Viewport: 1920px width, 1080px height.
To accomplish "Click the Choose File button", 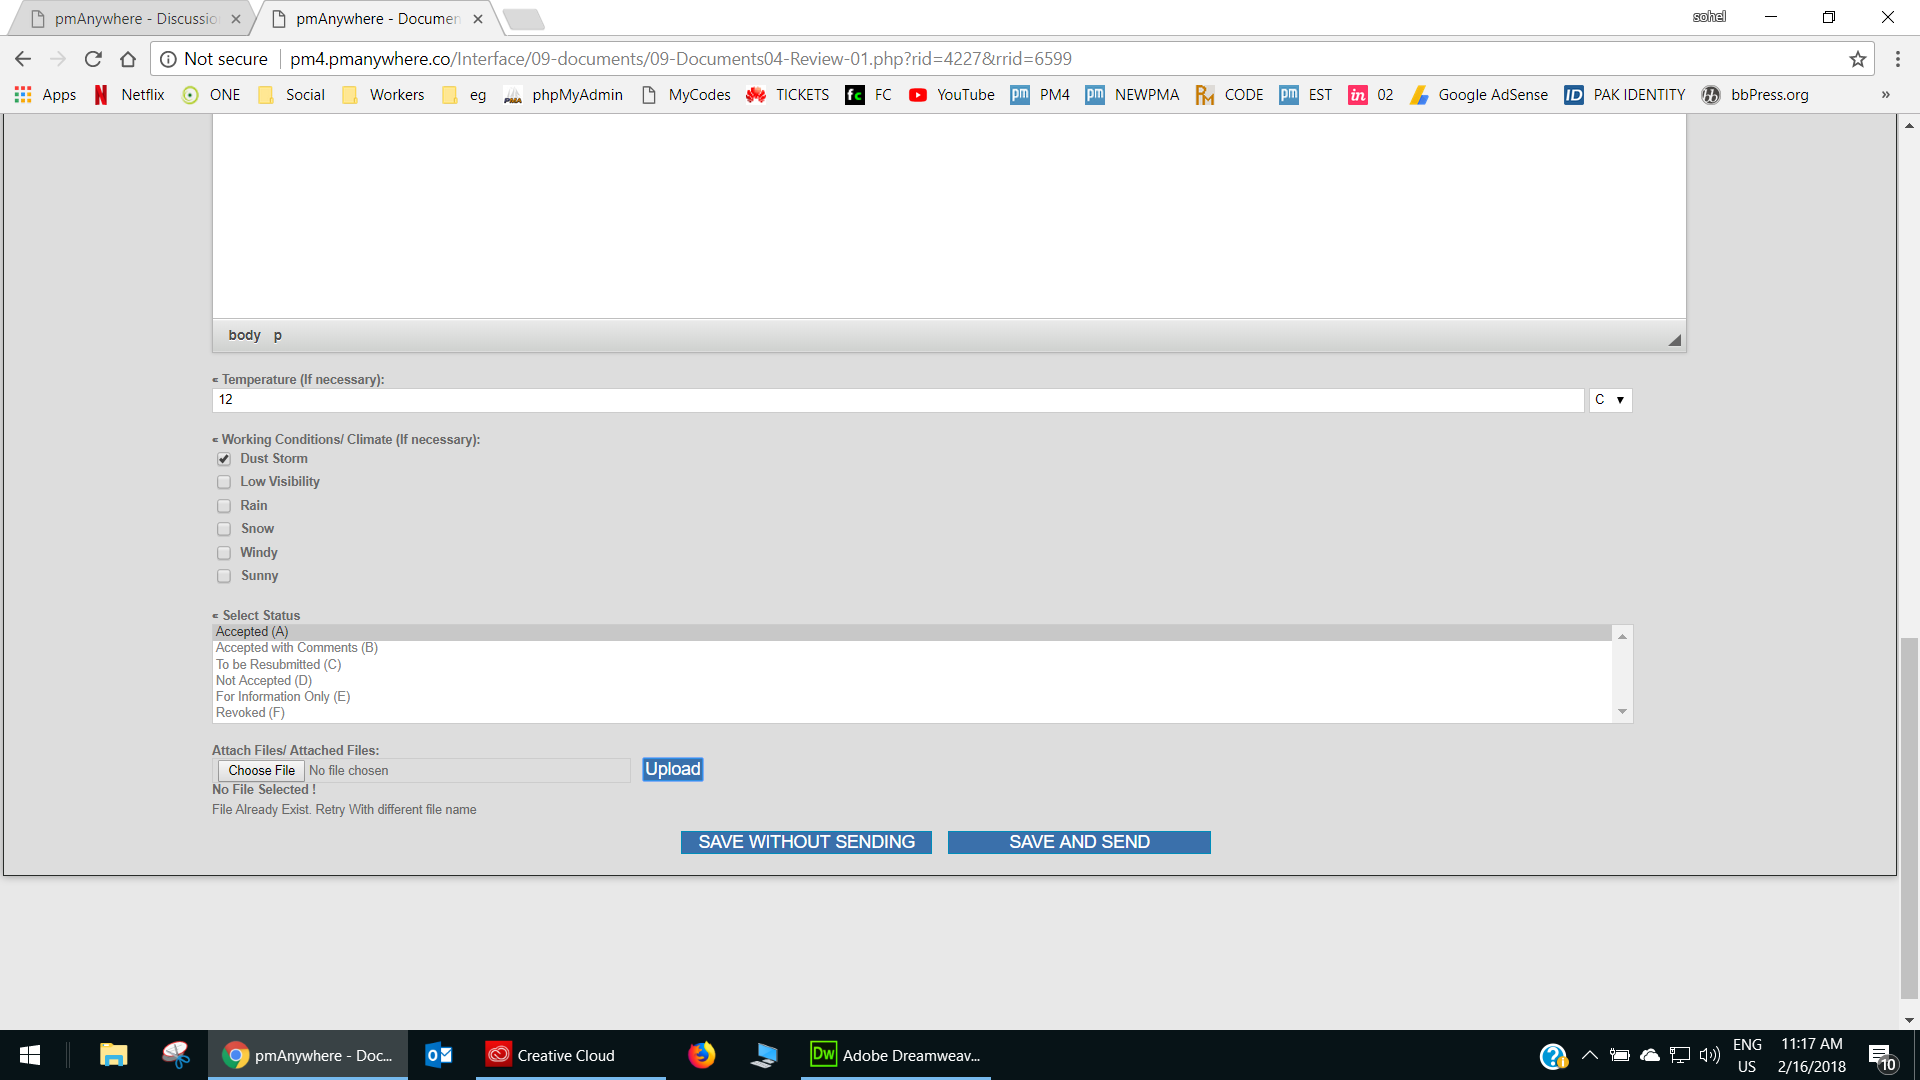I will [261, 771].
